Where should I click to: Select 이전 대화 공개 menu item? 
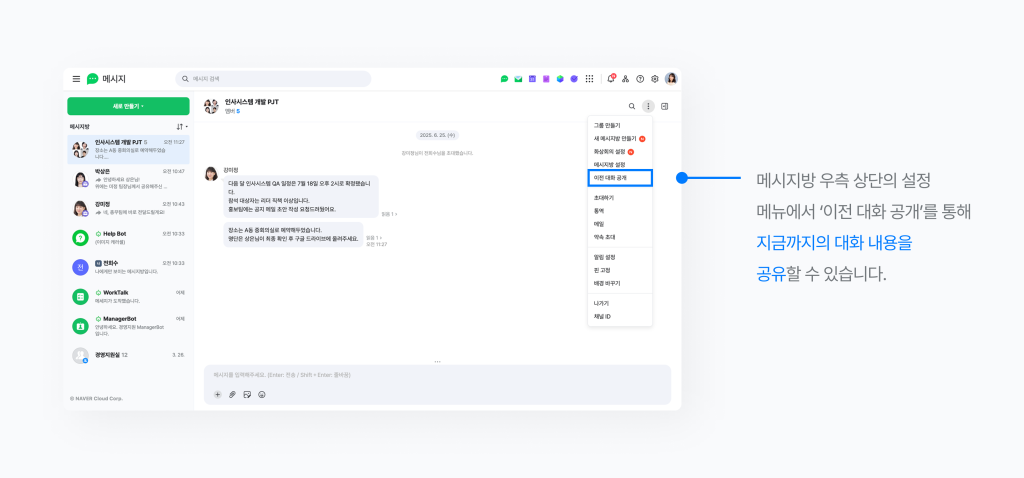tap(620, 178)
